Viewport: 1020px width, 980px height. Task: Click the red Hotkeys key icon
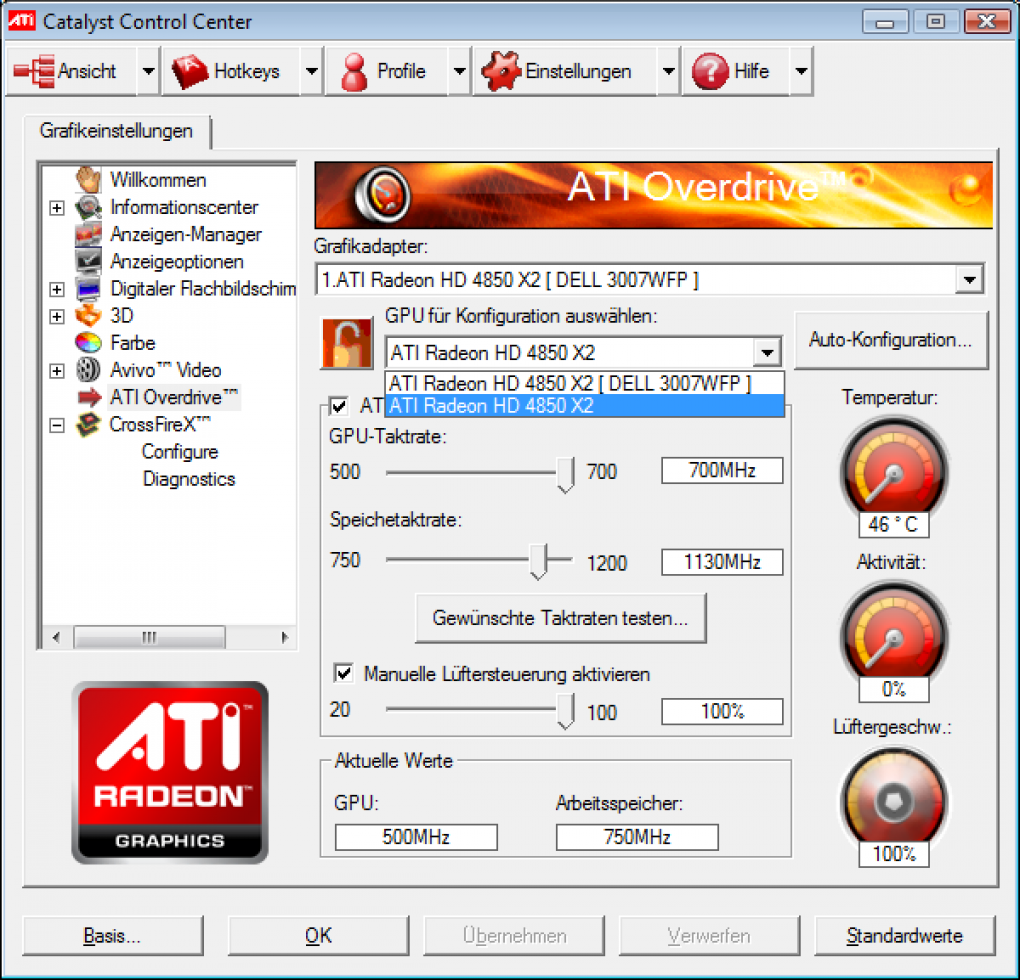[x=189, y=72]
